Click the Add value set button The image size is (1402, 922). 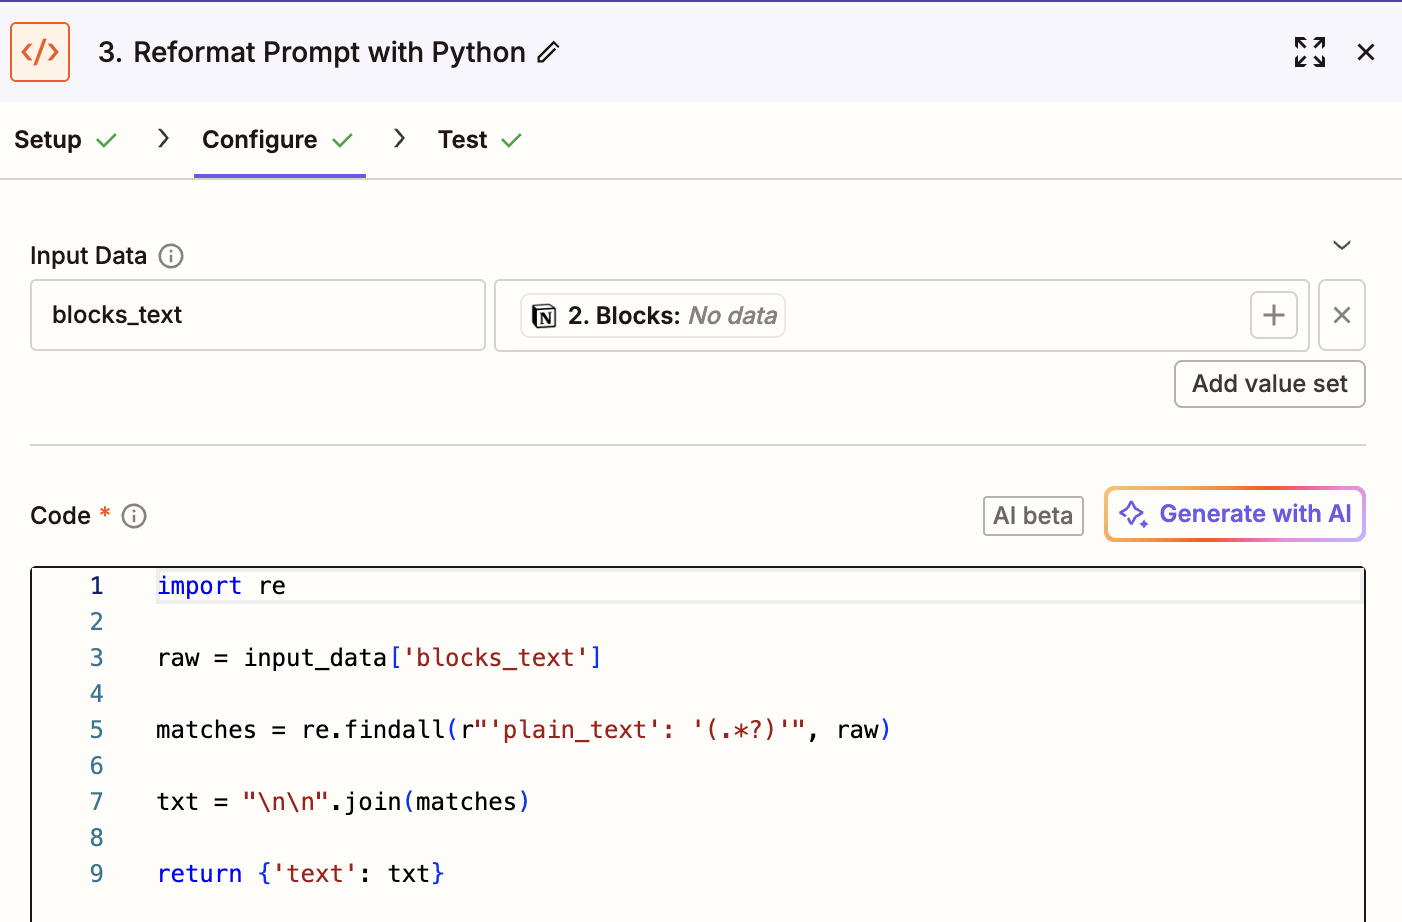coord(1269,384)
